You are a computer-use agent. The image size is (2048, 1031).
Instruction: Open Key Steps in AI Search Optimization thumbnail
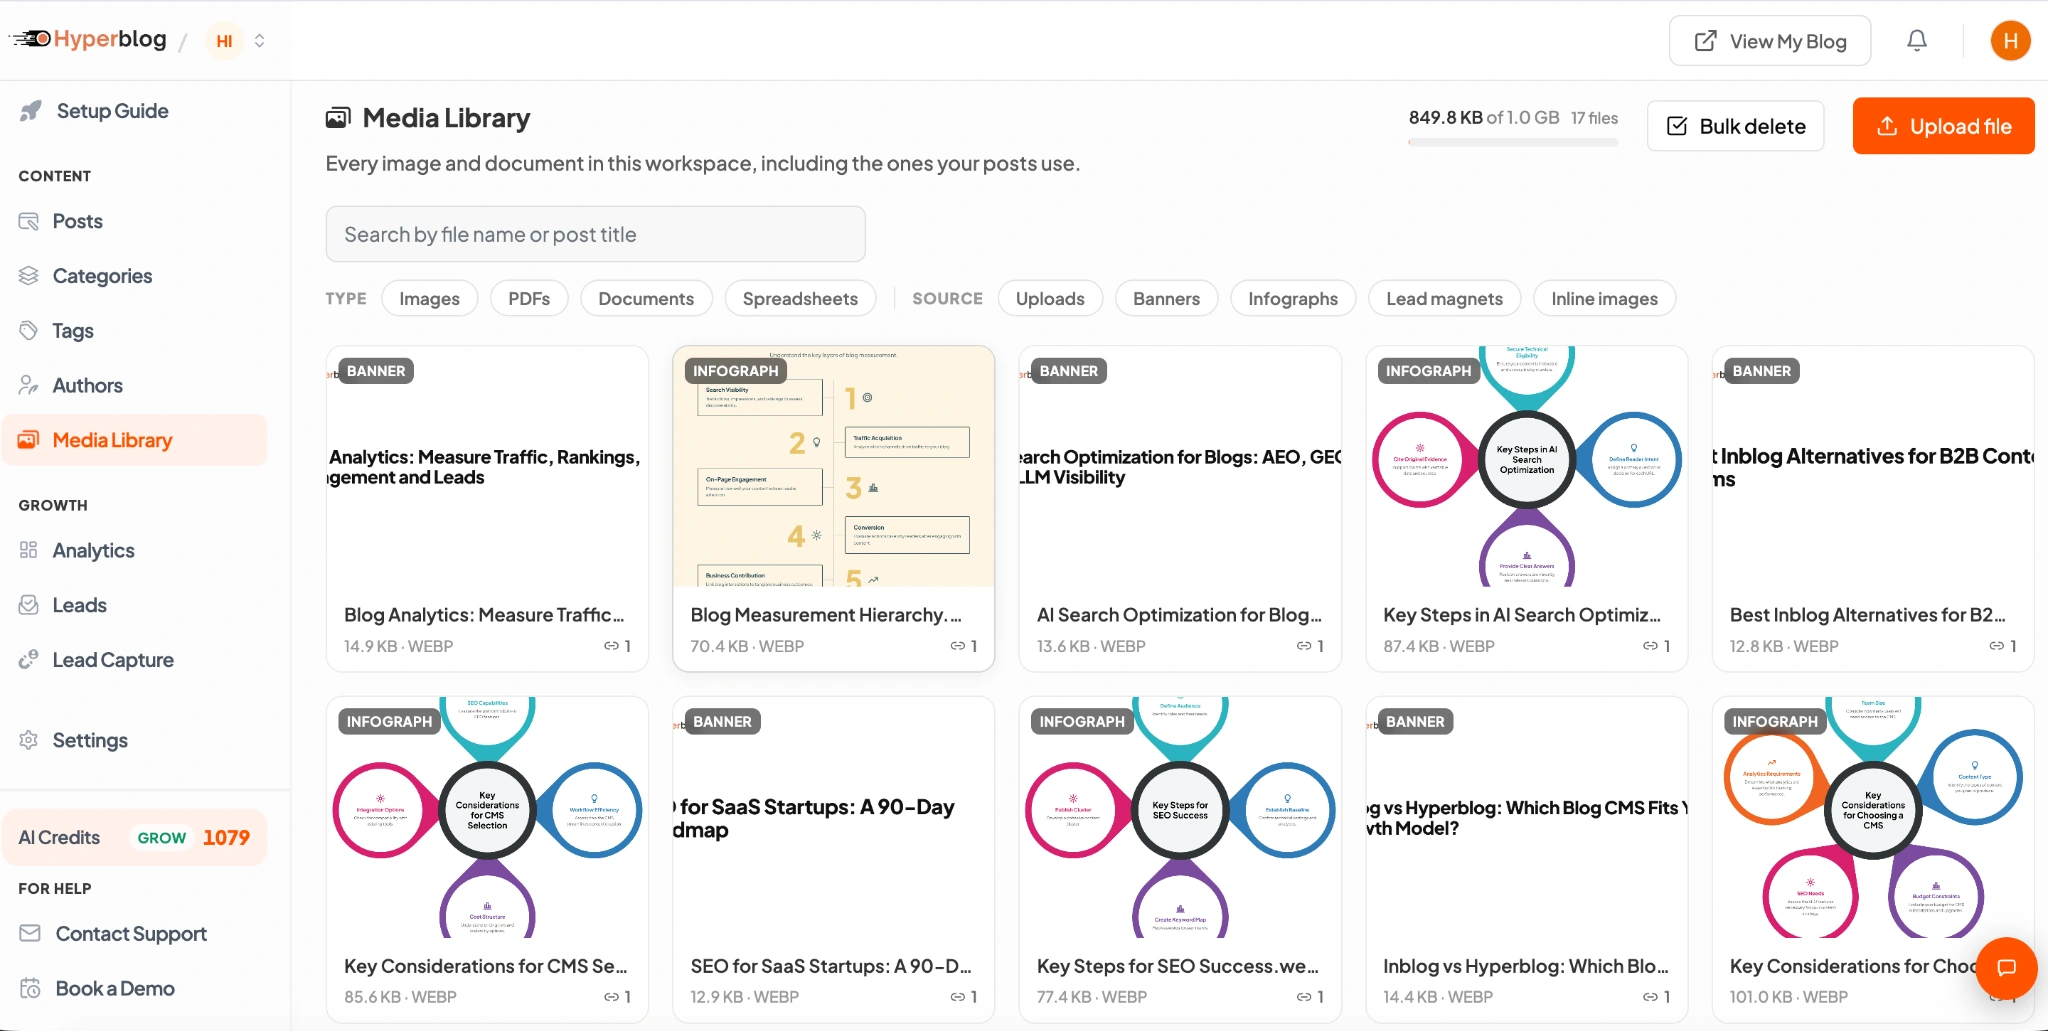(1526, 466)
